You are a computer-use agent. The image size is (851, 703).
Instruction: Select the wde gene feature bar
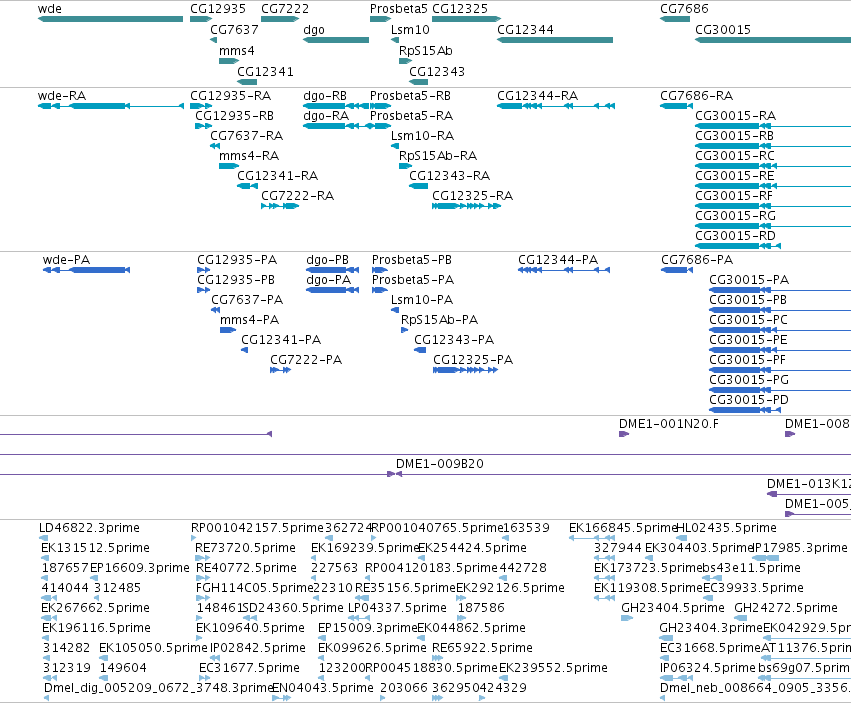coord(110,19)
